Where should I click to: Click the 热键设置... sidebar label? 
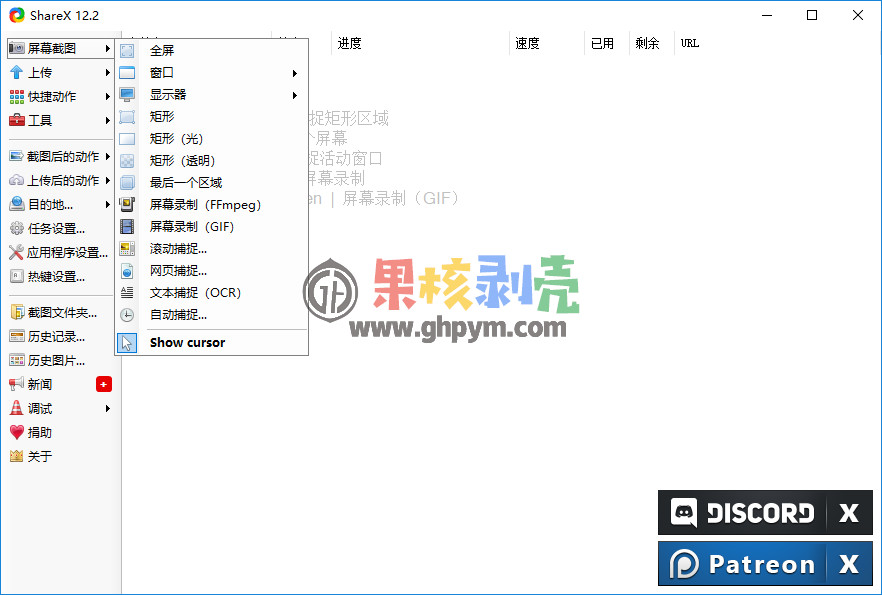click(x=56, y=276)
